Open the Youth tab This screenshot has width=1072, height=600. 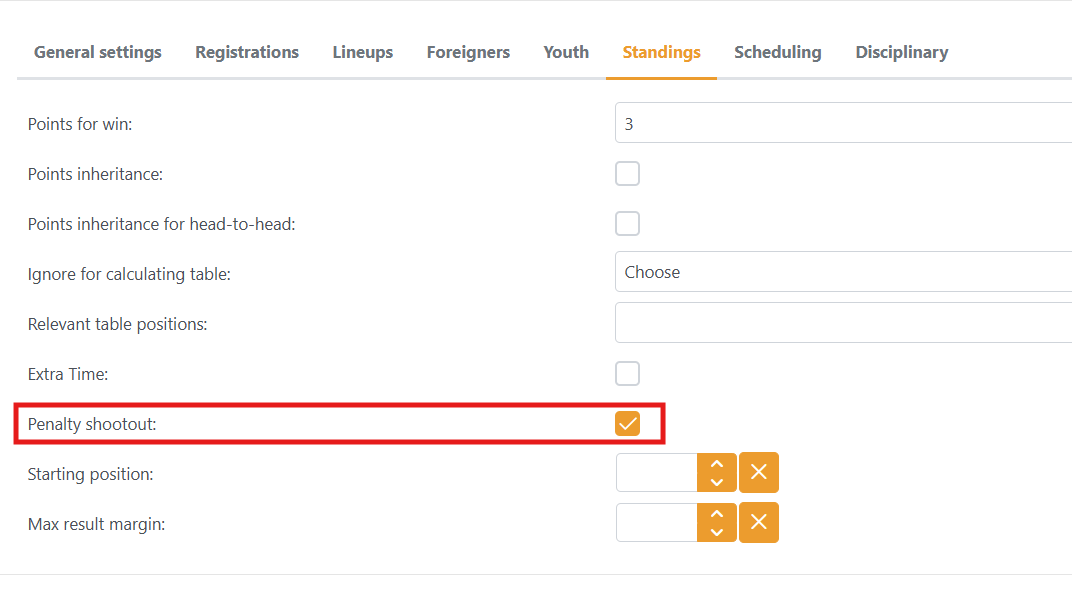pyautogui.click(x=566, y=52)
